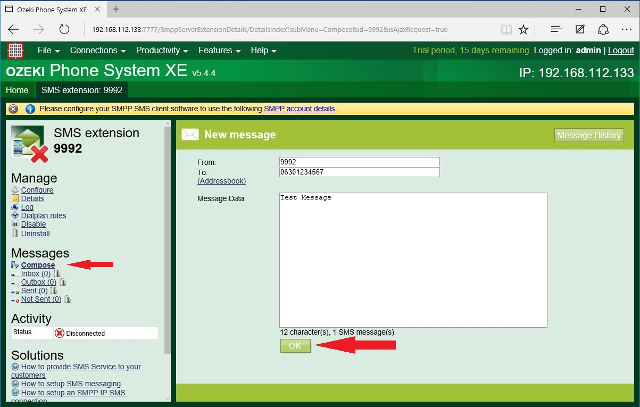View the Log under Manage

pyautogui.click(x=27, y=207)
